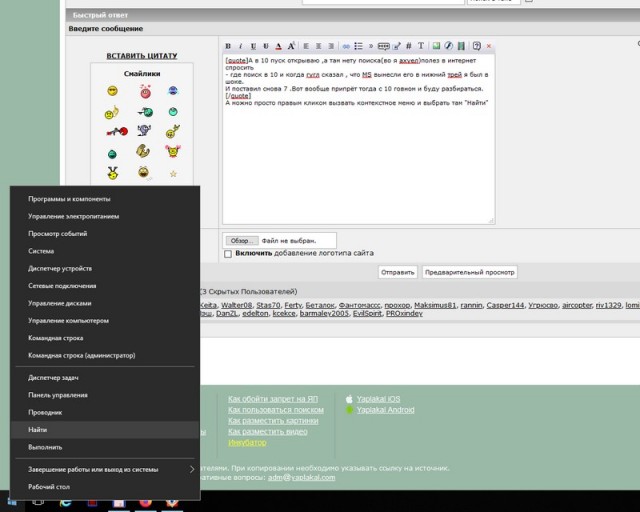Screen dimensions: 640x512
Task: Launch 'Командная строка' from the menu
Action: point(105,338)
